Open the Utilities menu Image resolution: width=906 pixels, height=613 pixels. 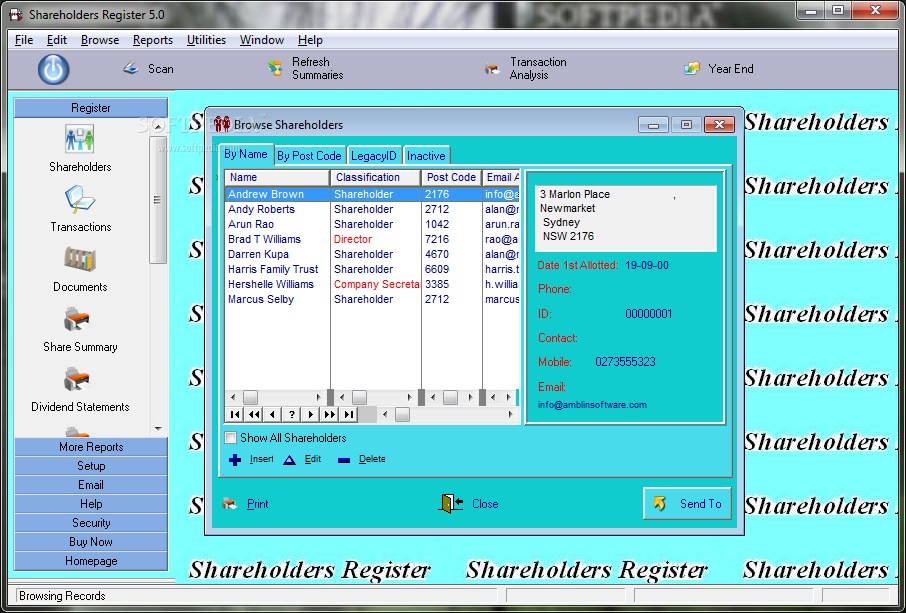coord(206,40)
